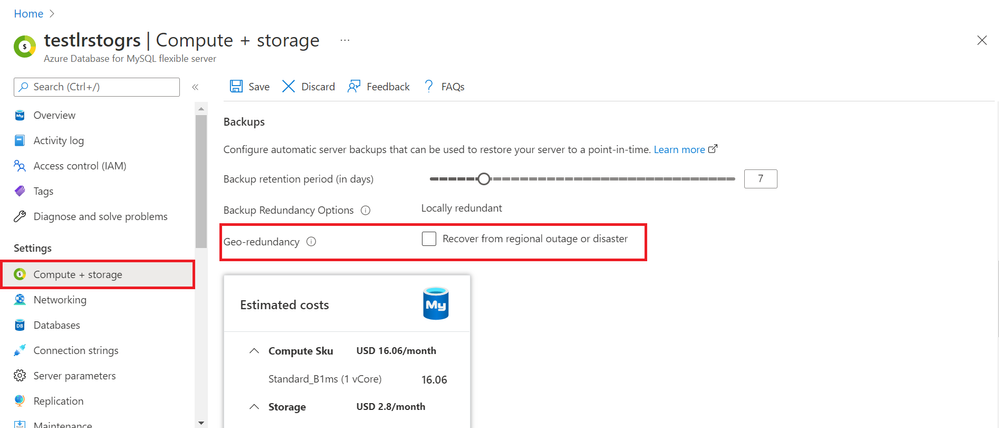Click the FAQs question mark icon
The width and height of the screenshot is (999, 428).
(429, 87)
